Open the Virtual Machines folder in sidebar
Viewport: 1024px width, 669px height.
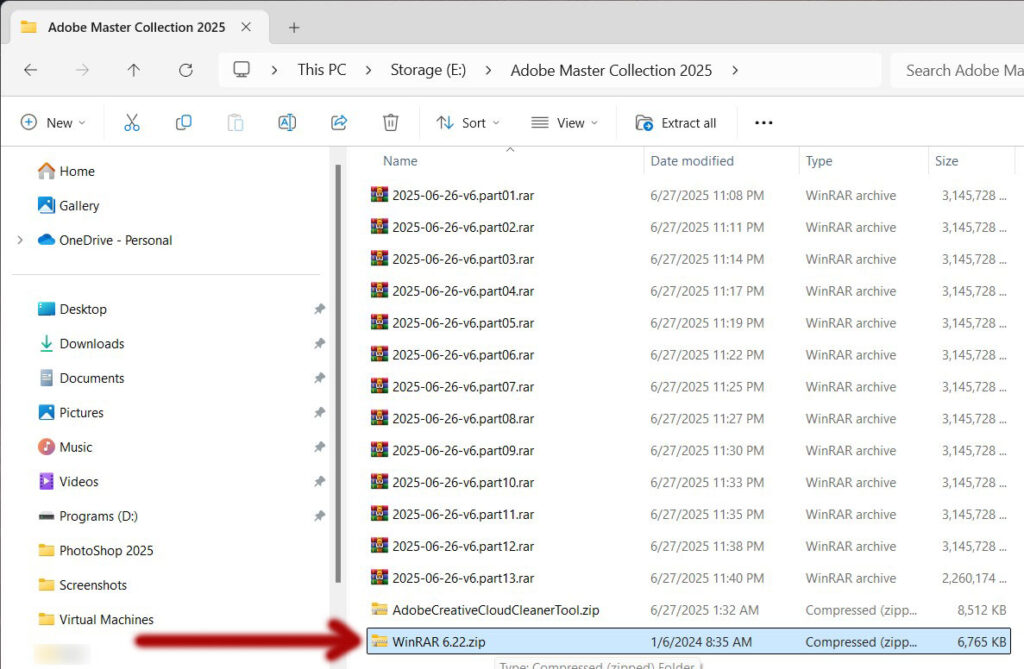pos(96,619)
